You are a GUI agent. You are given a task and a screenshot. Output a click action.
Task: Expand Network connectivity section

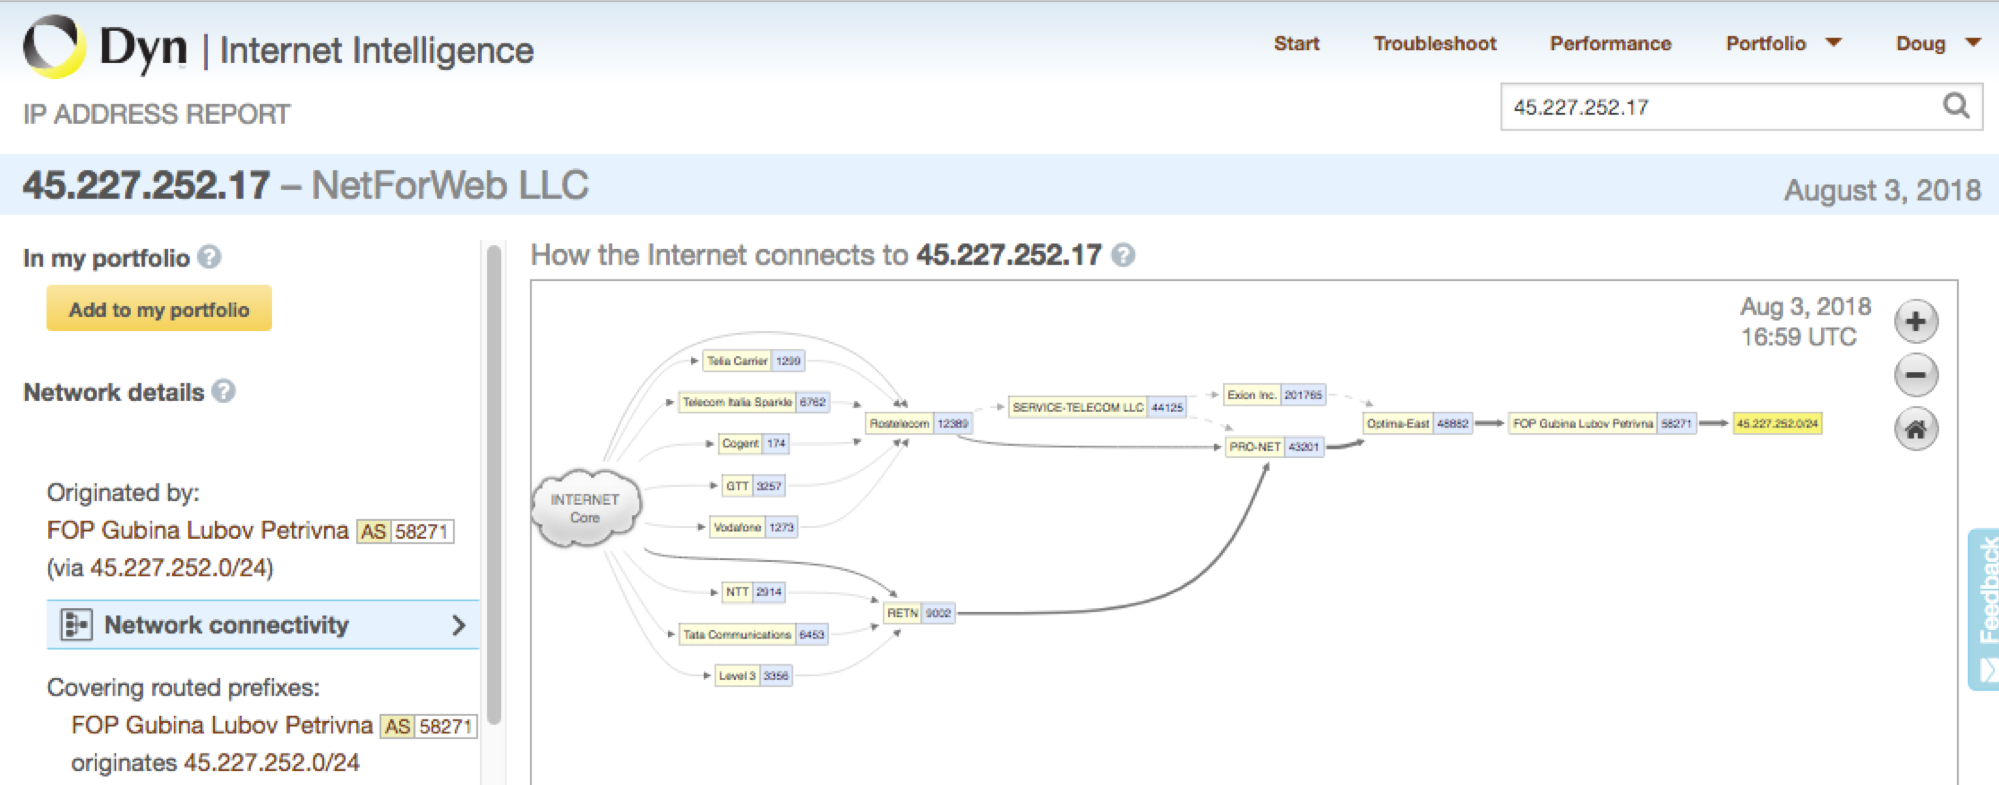(263, 625)
